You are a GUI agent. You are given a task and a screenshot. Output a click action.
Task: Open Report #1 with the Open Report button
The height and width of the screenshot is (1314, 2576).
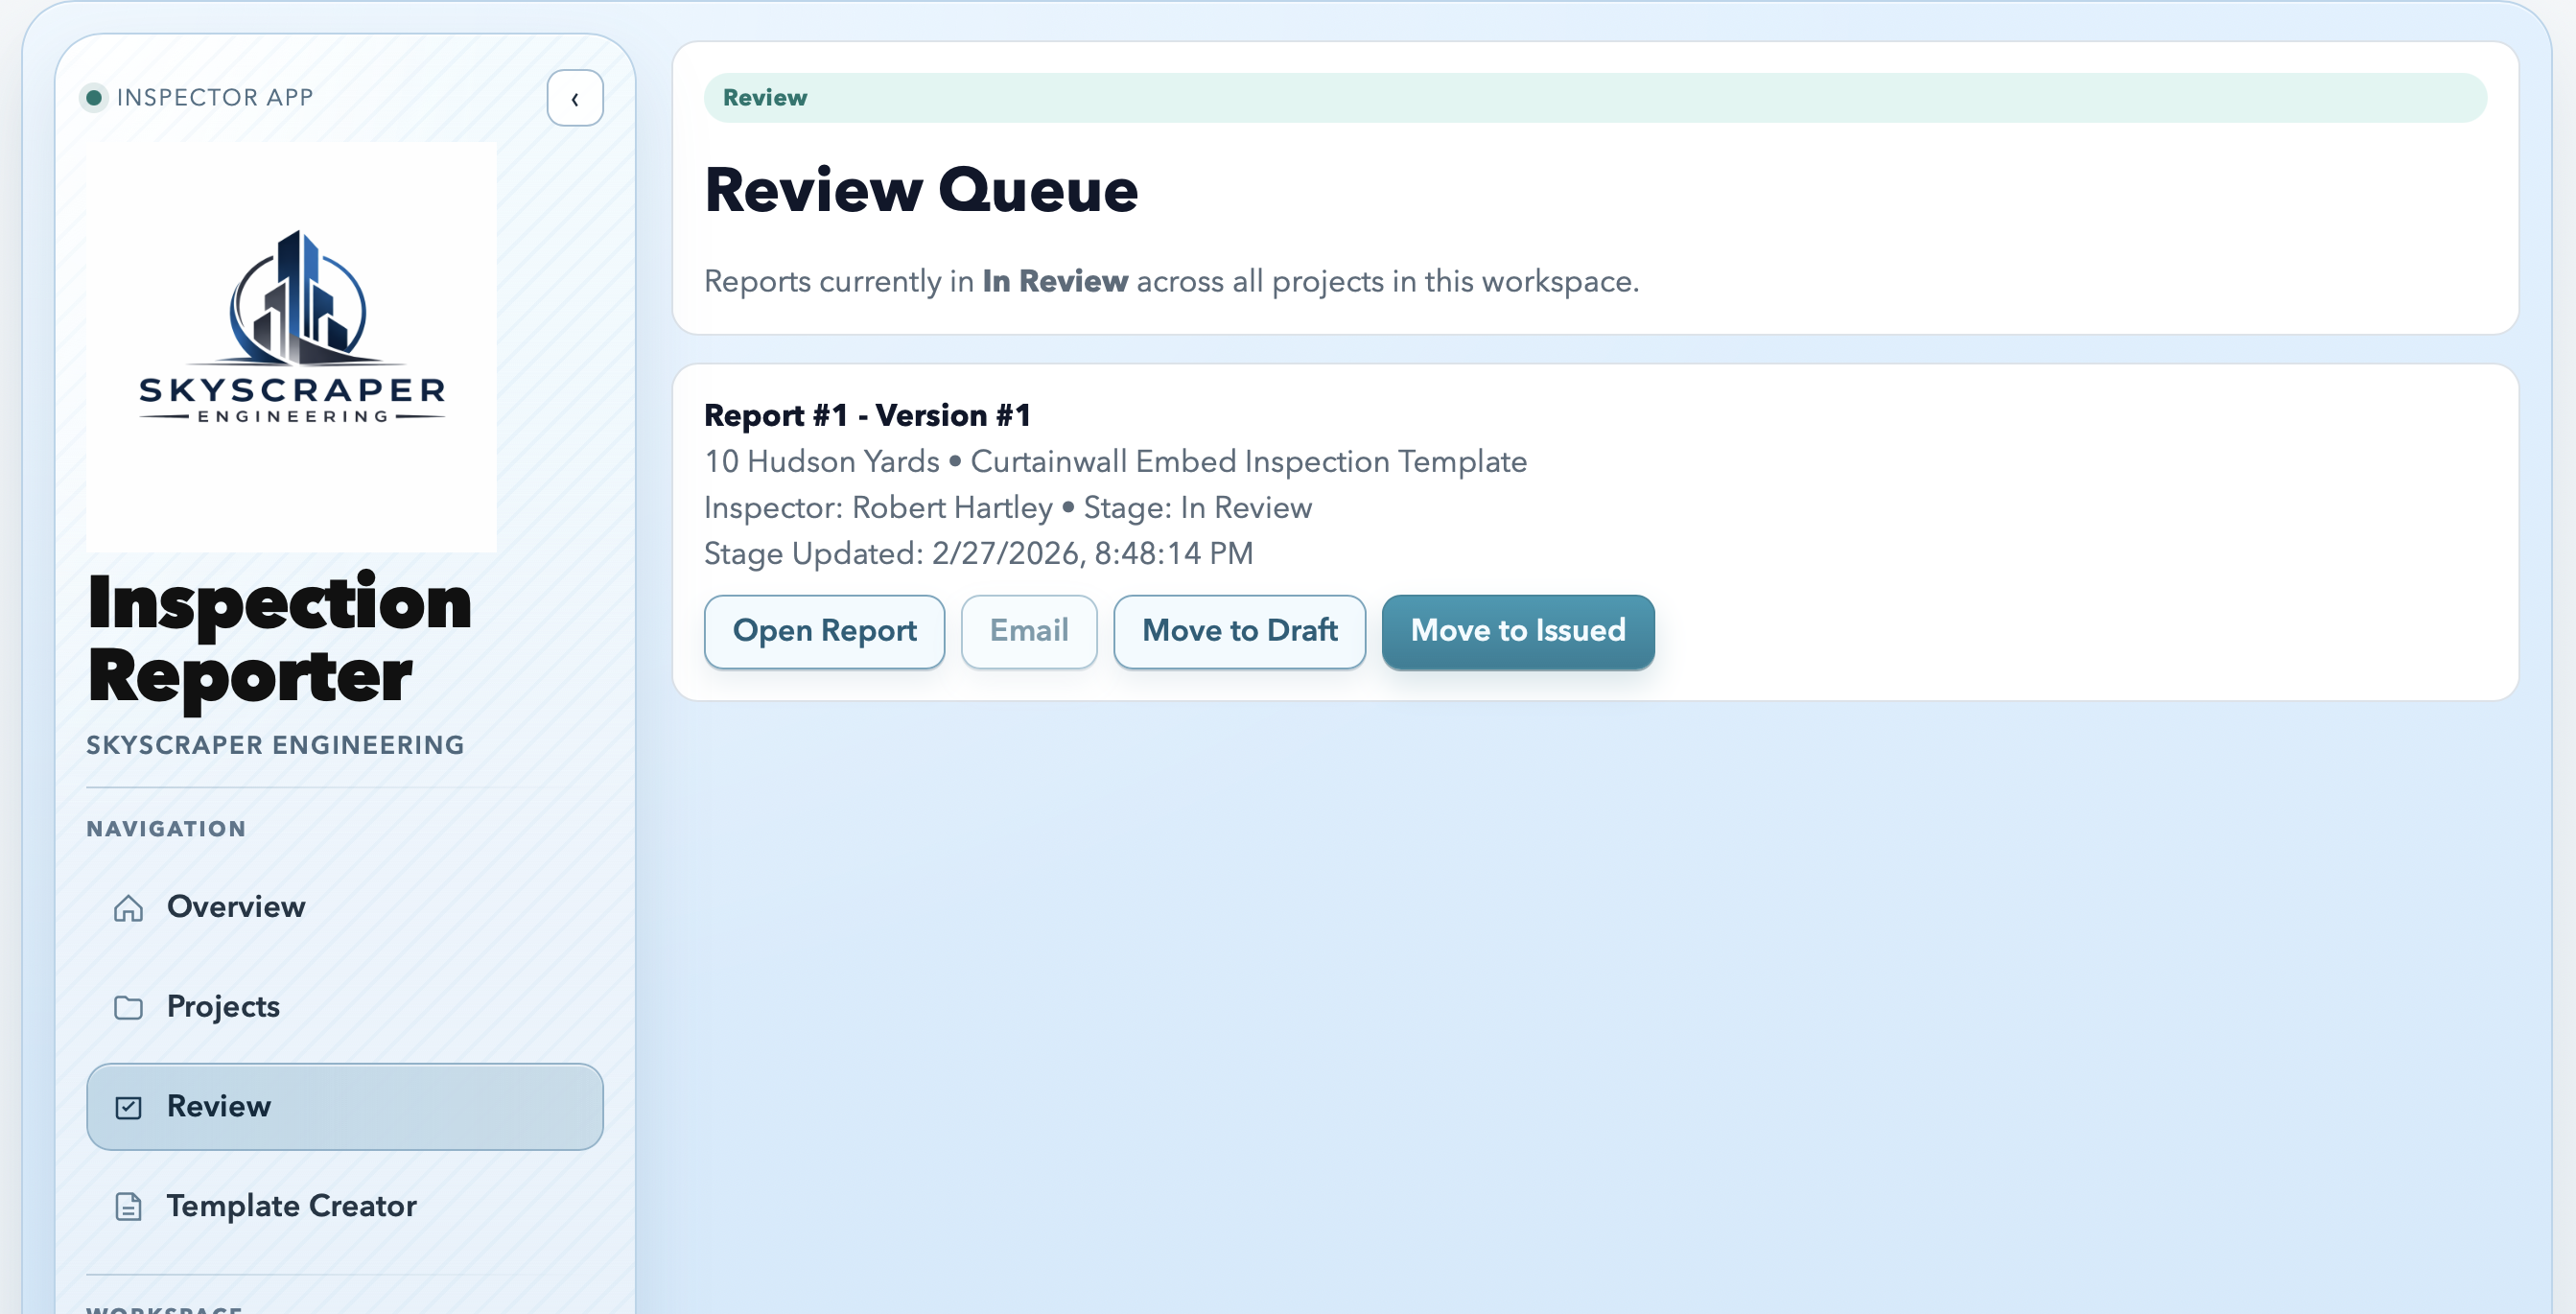[x=824, y=631]
